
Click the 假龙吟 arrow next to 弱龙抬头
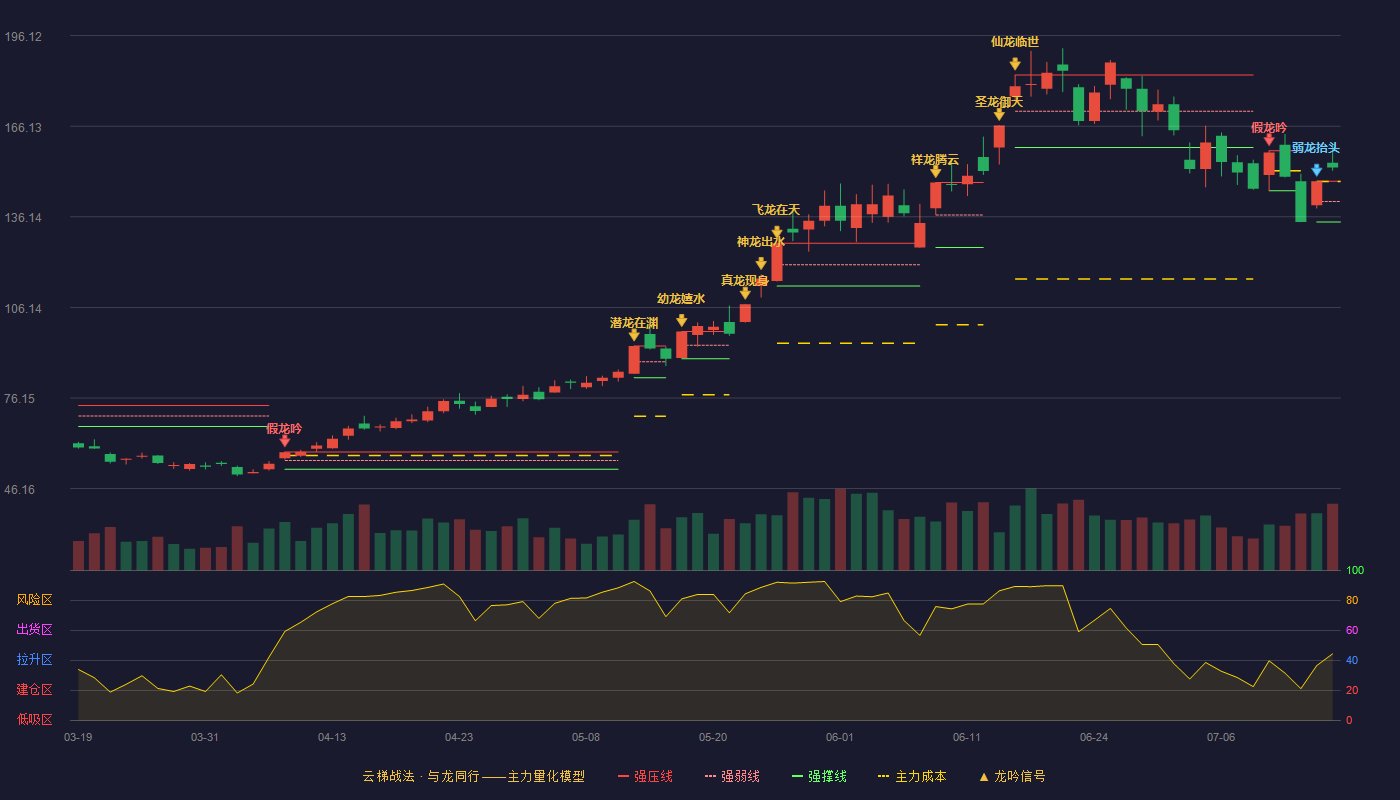tap(1269, 140)
